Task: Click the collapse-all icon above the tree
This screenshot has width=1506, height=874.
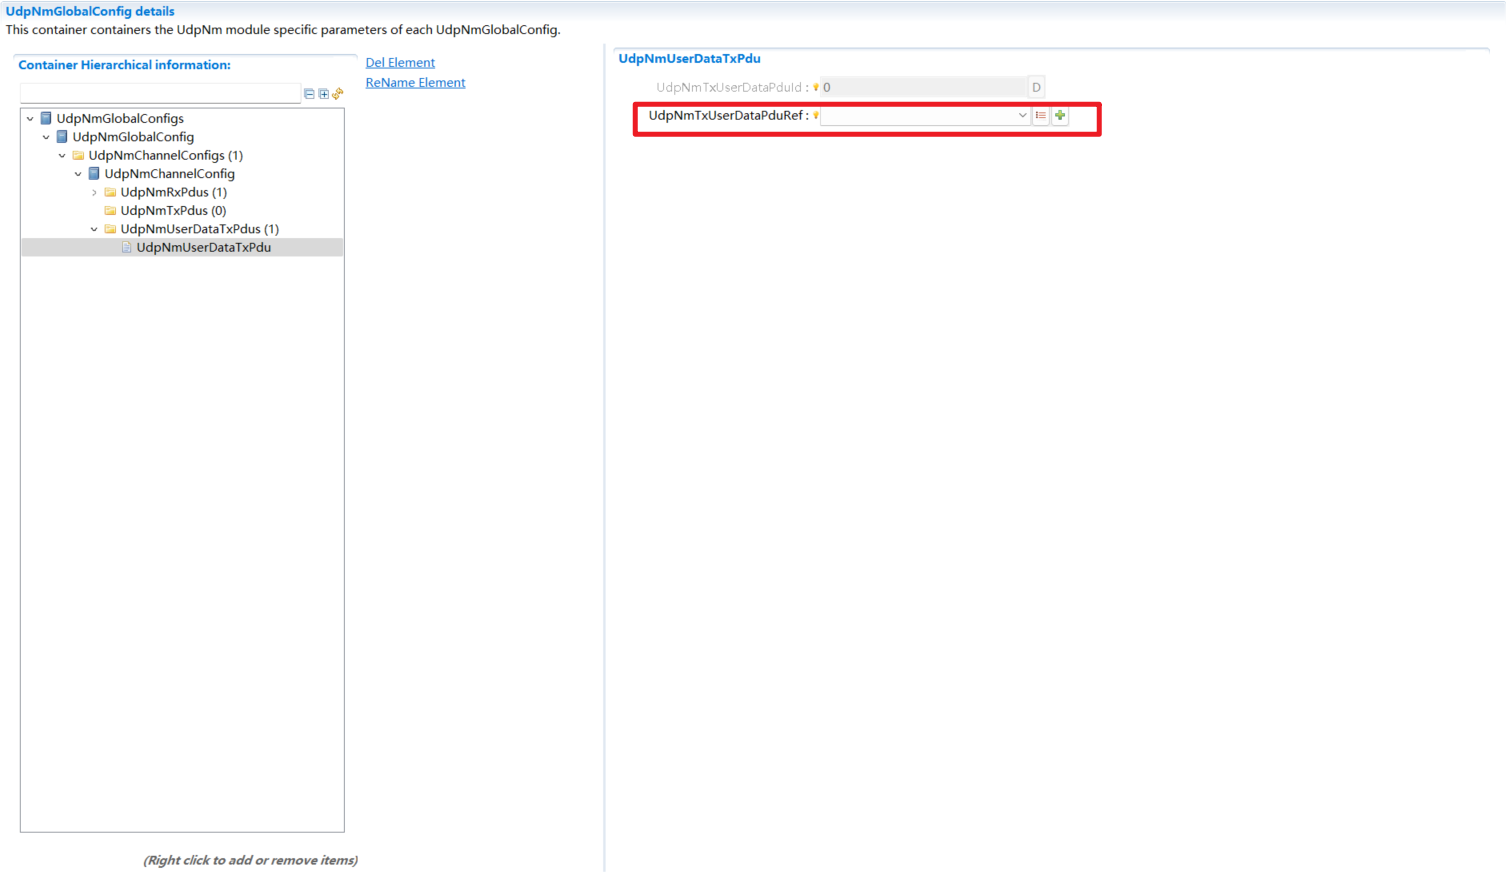Action: pos(309,94)
